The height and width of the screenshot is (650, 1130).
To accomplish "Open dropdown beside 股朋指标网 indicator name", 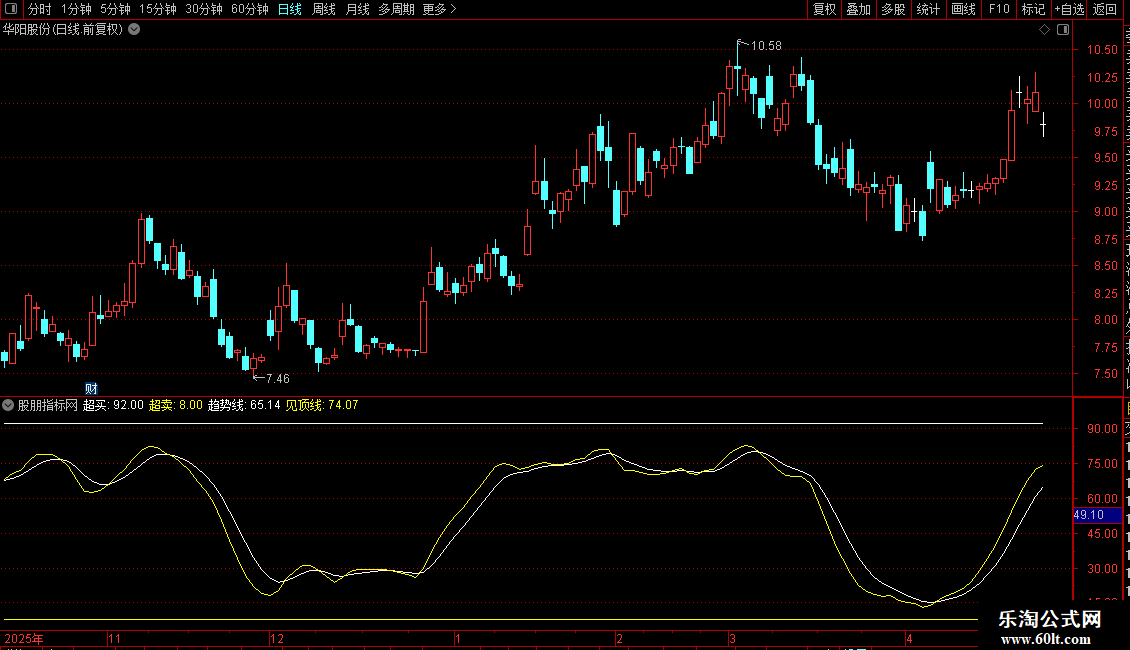I will pos(8,405).
